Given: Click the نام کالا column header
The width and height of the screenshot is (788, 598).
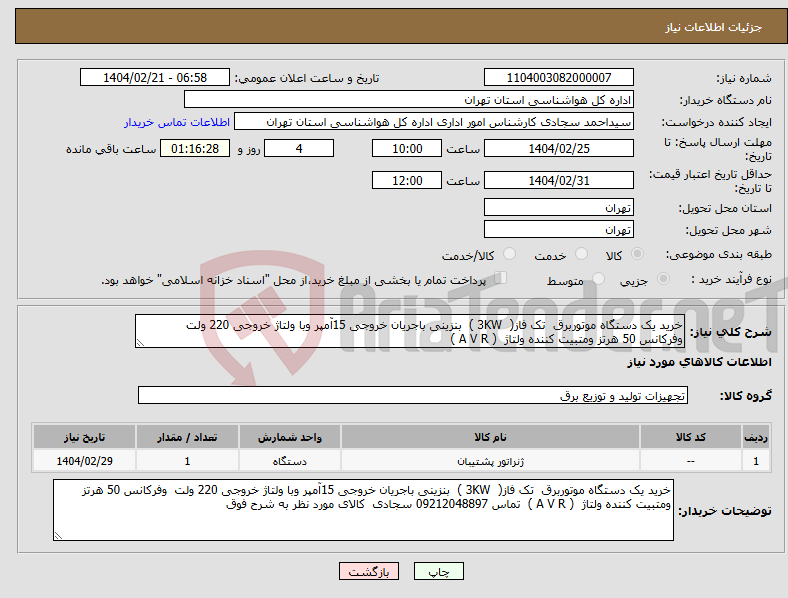Looking at the screenshot, I should click(490, 437).
